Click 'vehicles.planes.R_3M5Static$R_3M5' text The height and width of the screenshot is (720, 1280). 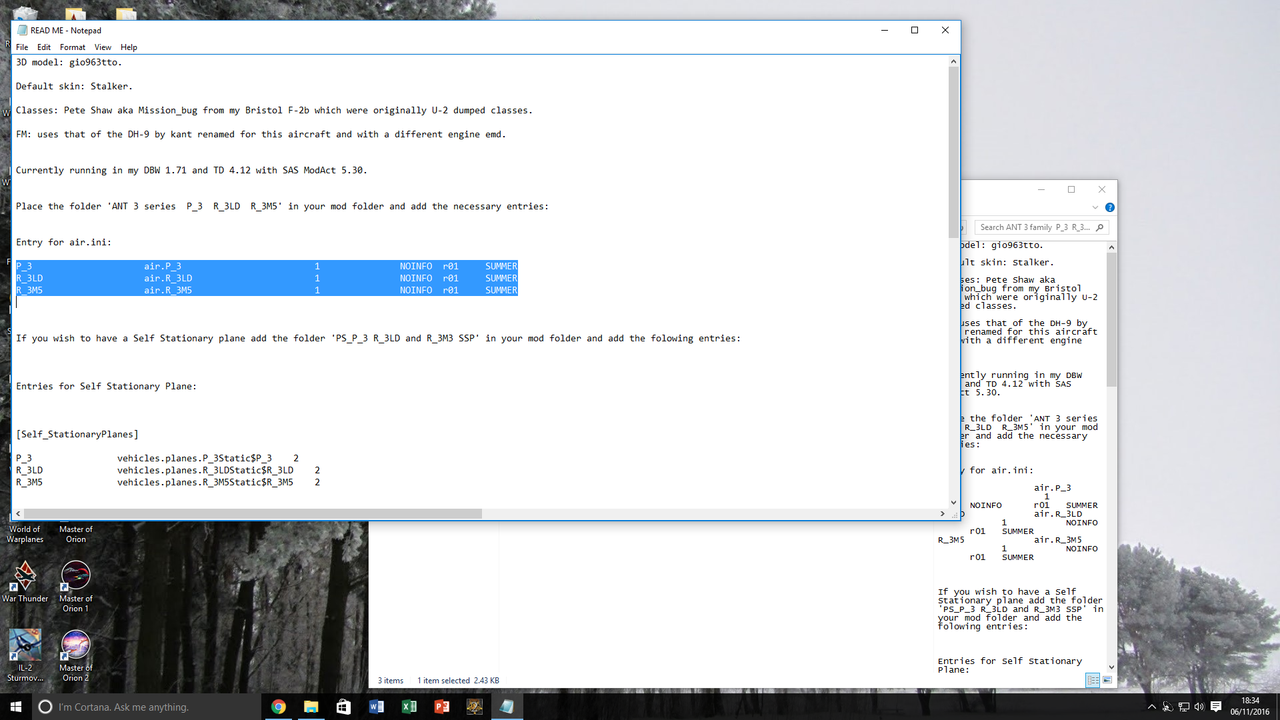click(205, 482)
